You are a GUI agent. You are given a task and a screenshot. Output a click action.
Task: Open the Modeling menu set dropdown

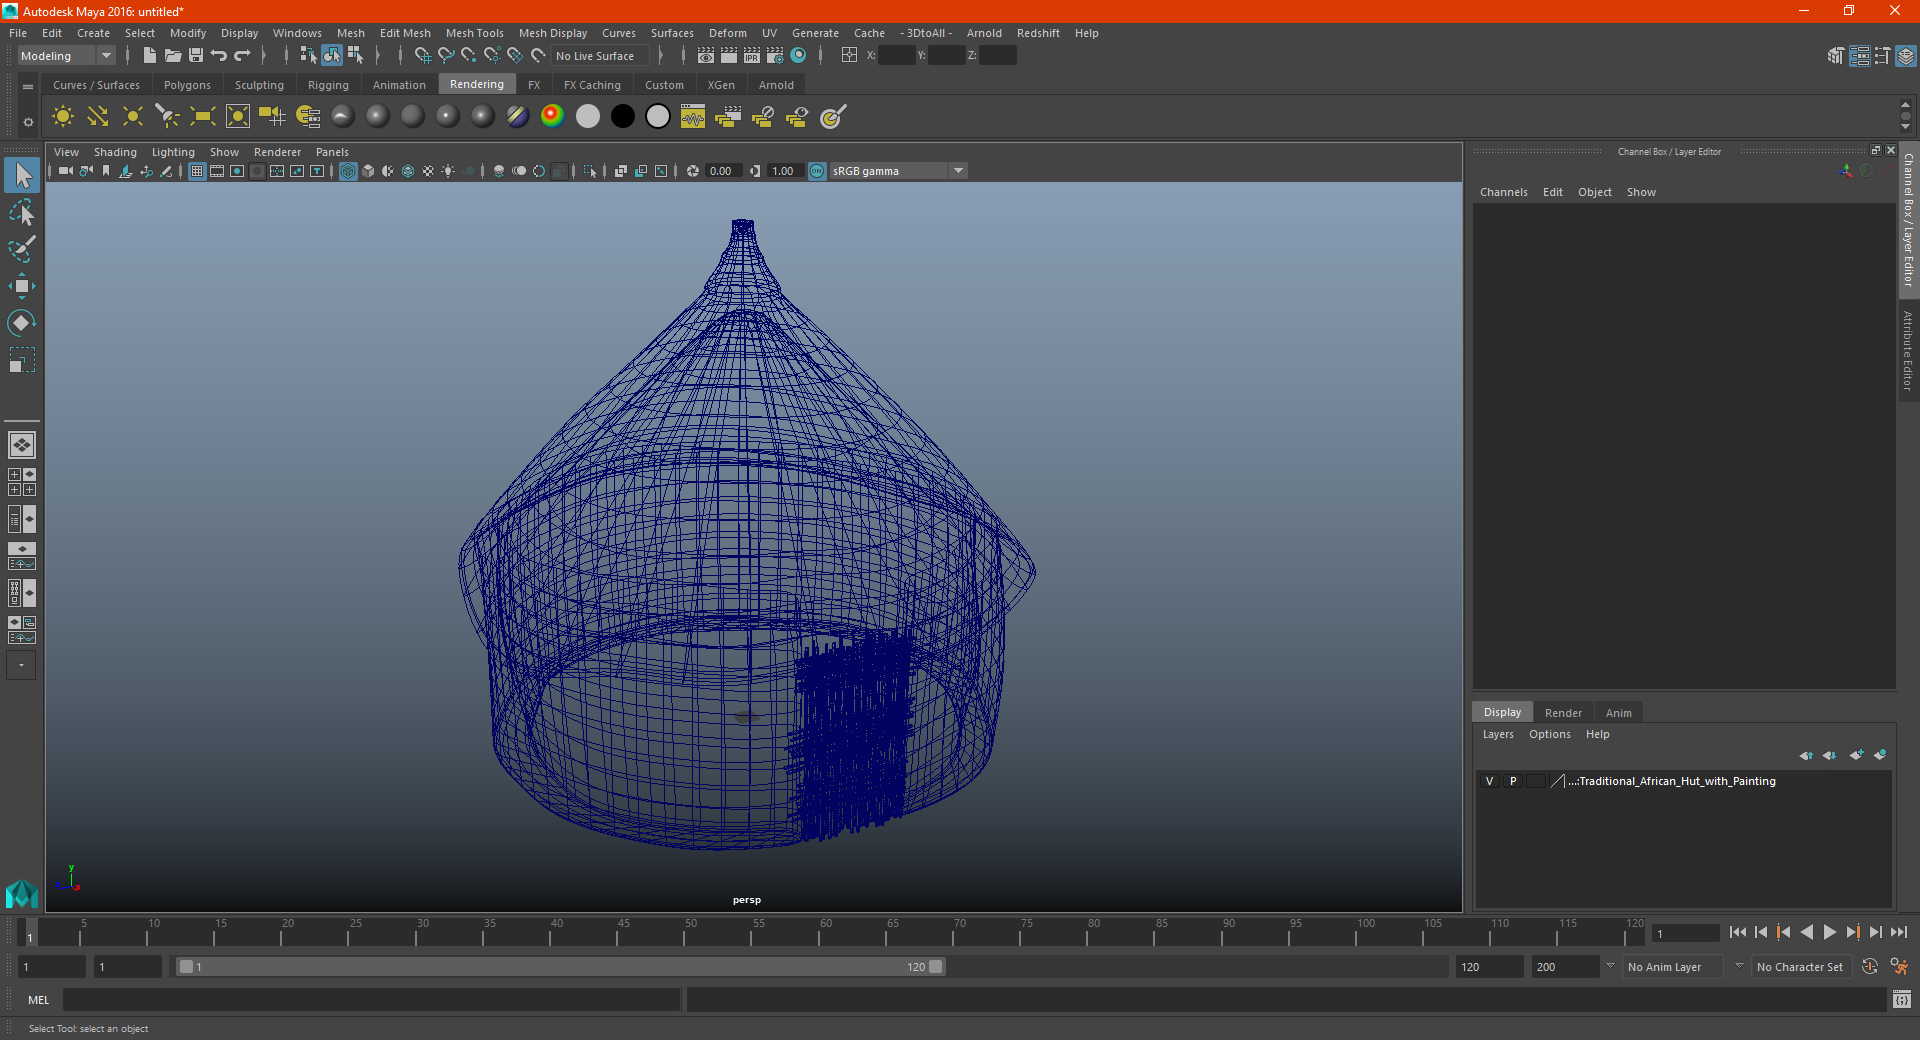point(66,56)
